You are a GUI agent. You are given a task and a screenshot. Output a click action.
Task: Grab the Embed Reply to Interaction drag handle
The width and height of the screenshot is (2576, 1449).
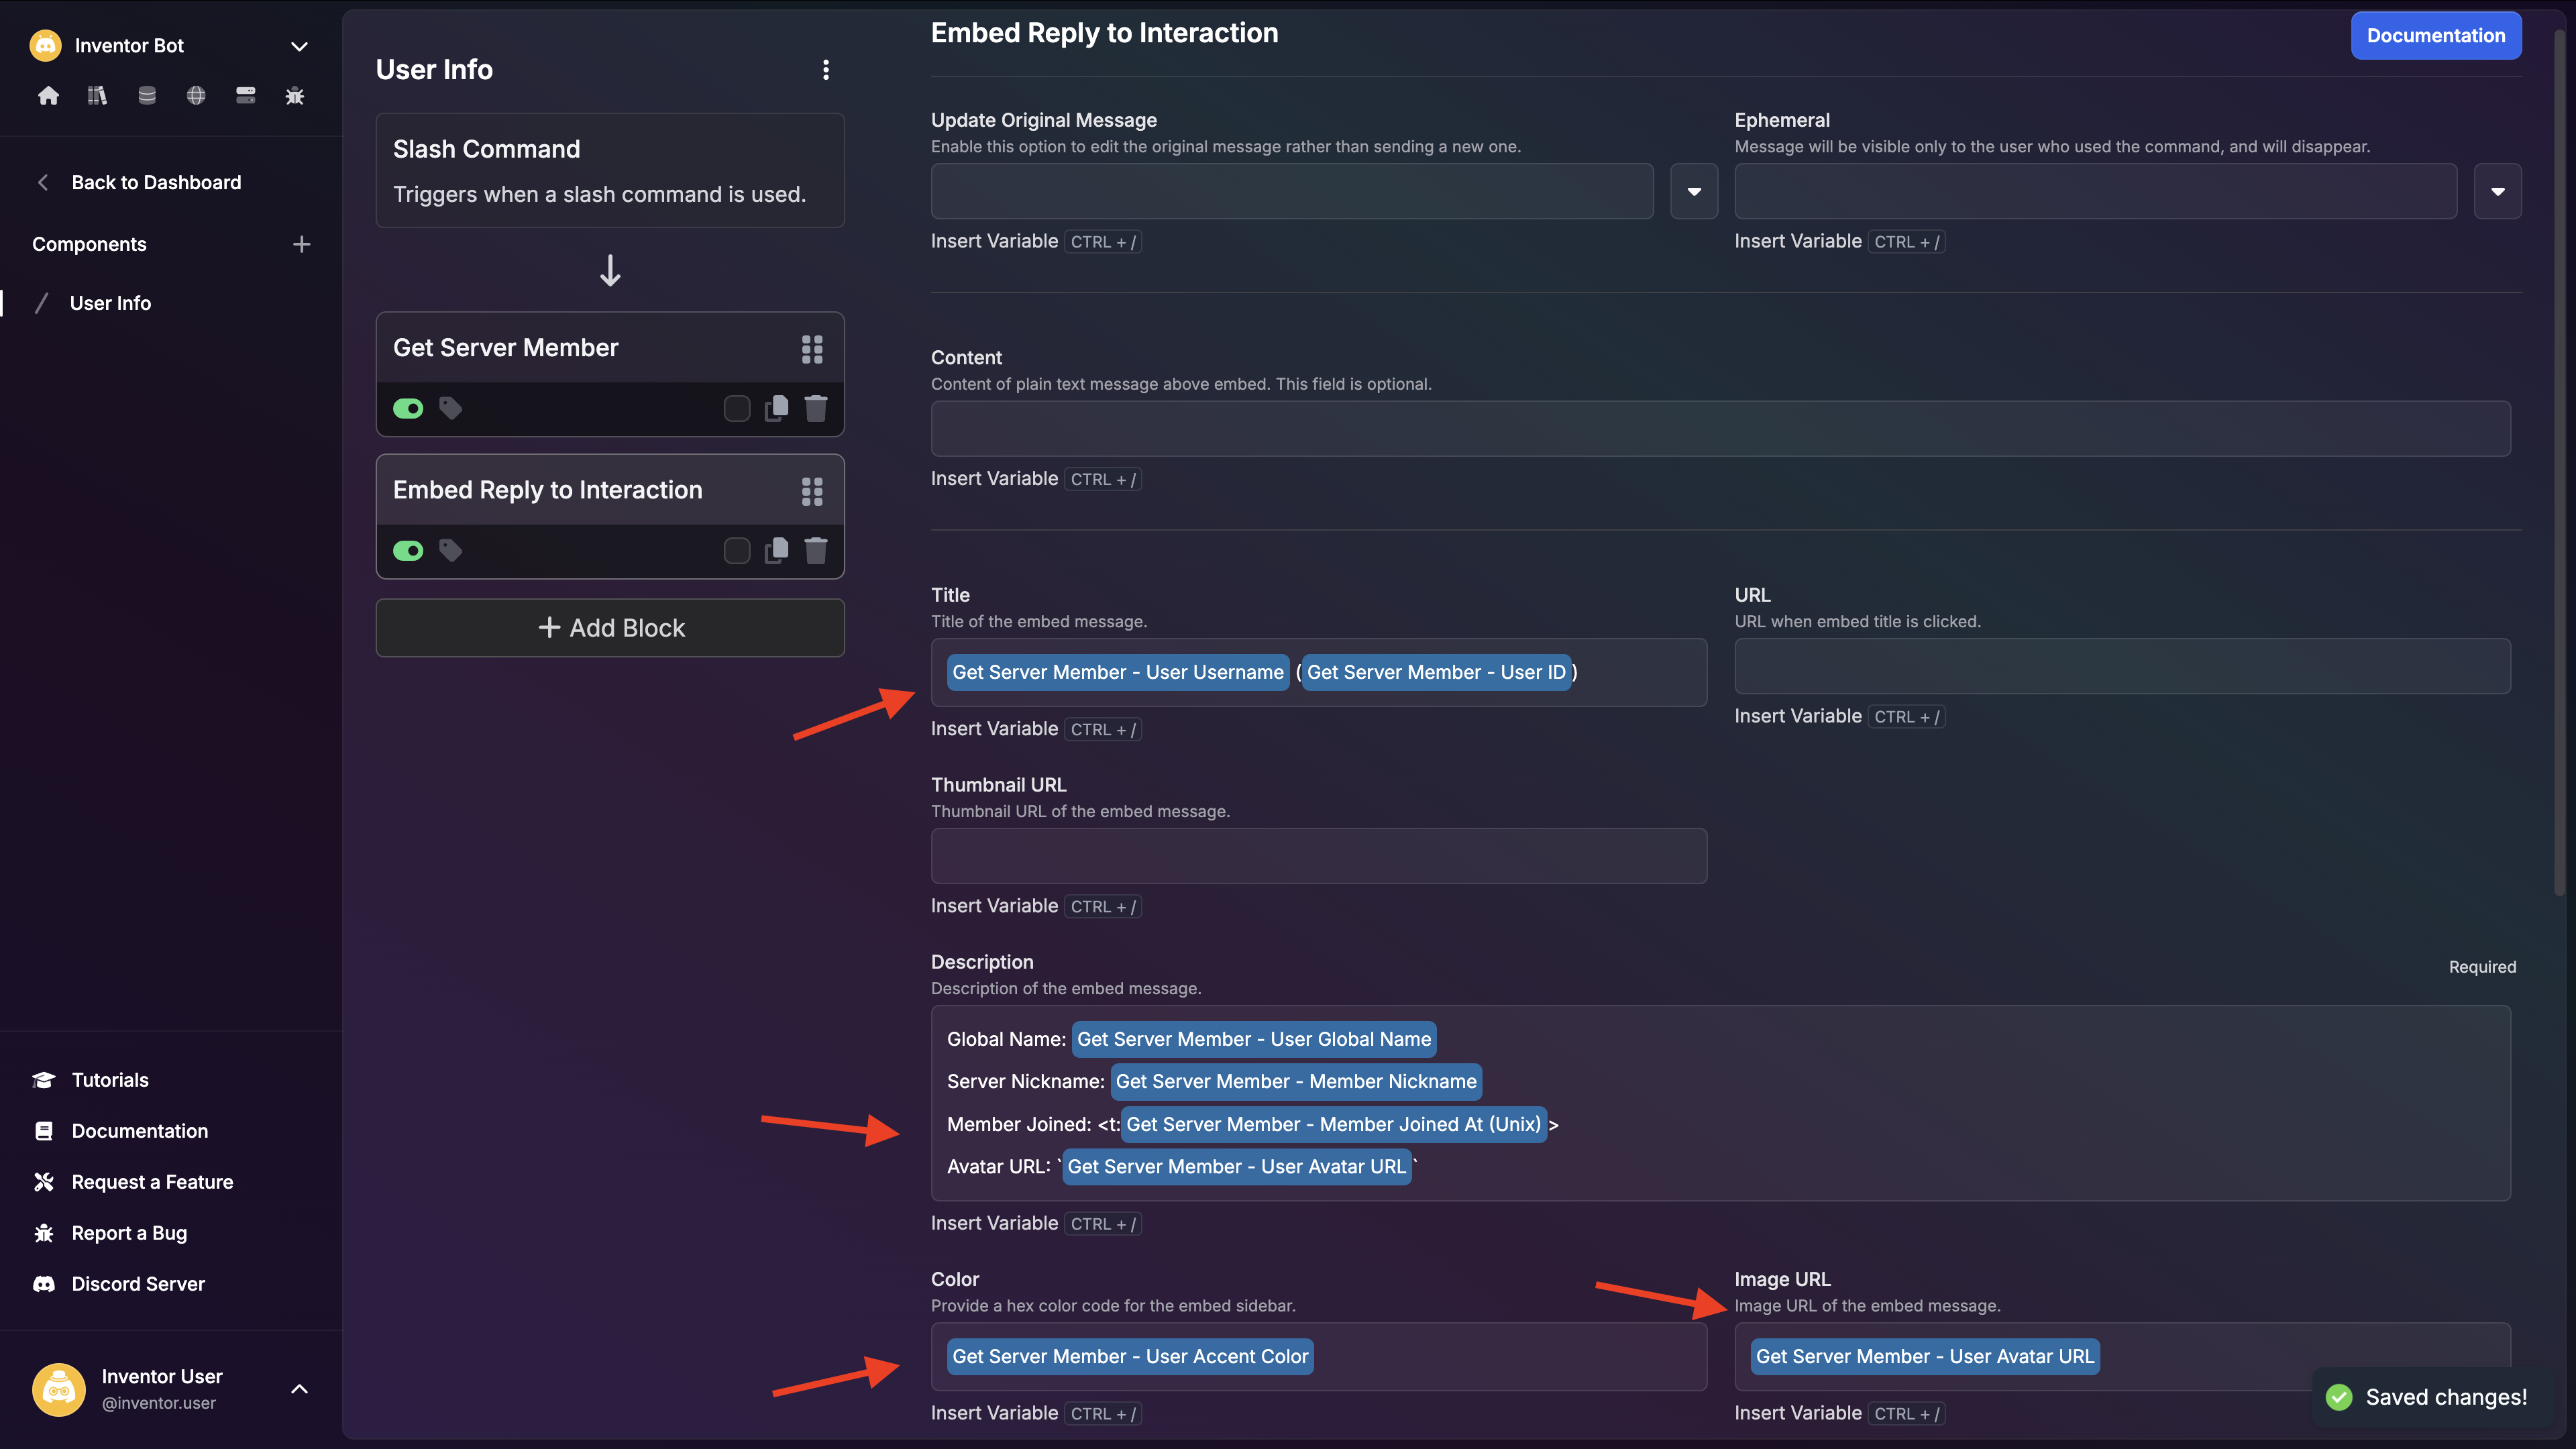(812, 491)
